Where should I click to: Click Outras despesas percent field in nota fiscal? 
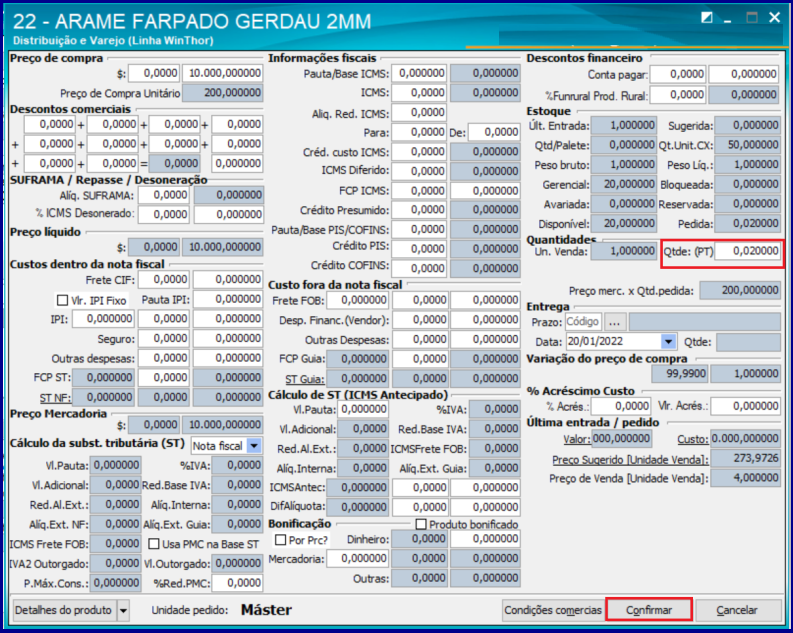pos(165,358)
